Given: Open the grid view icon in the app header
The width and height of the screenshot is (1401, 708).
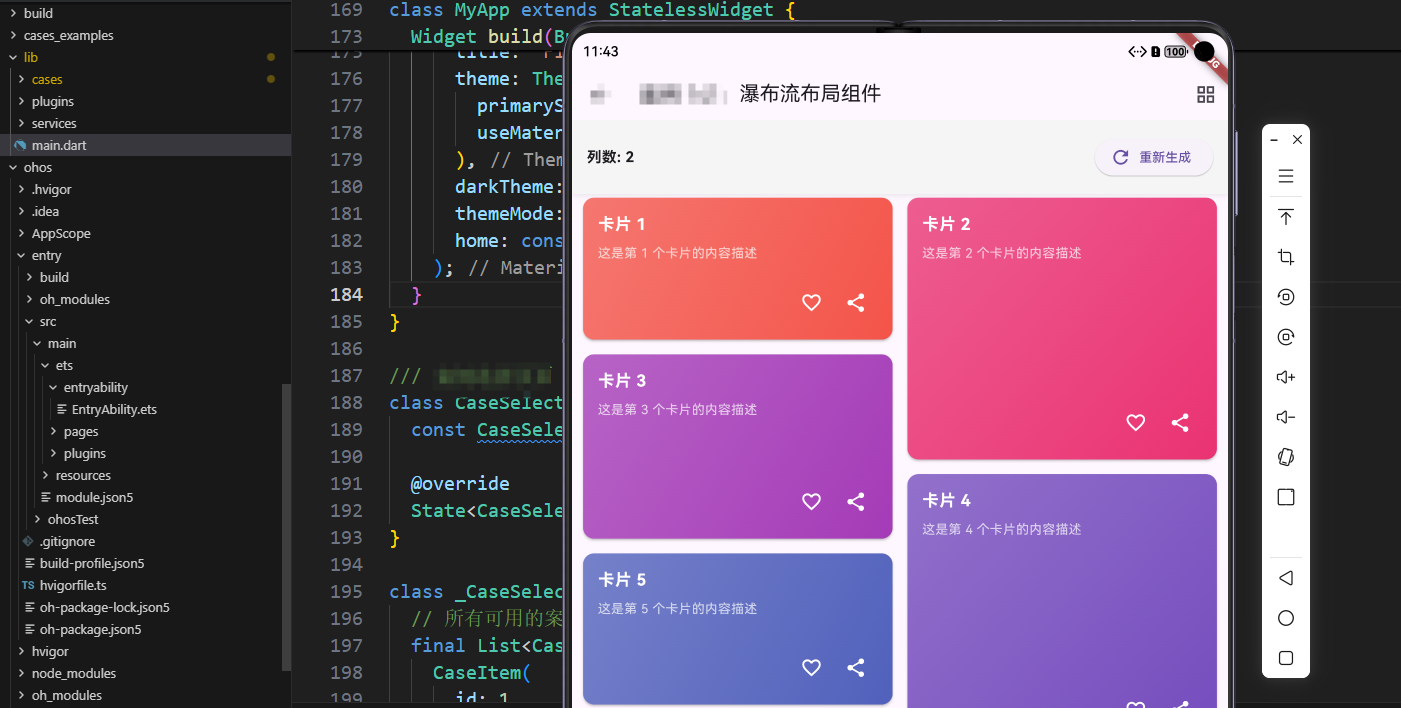Looking at the screenshot, I should tap(1205, 94).
